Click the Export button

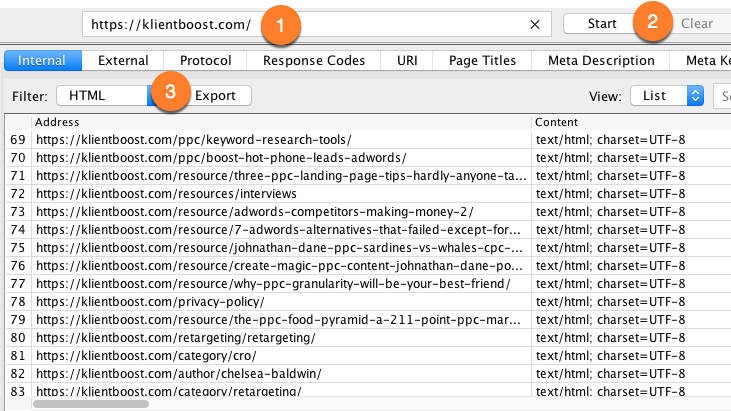215,96
